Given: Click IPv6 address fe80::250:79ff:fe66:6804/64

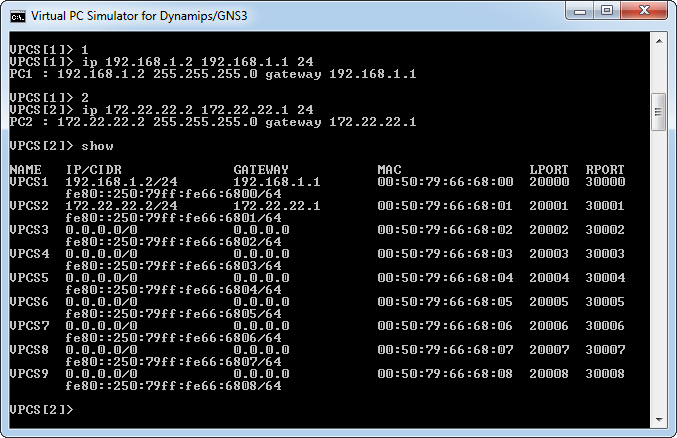Looking at the screenshot, I should 174,290.
